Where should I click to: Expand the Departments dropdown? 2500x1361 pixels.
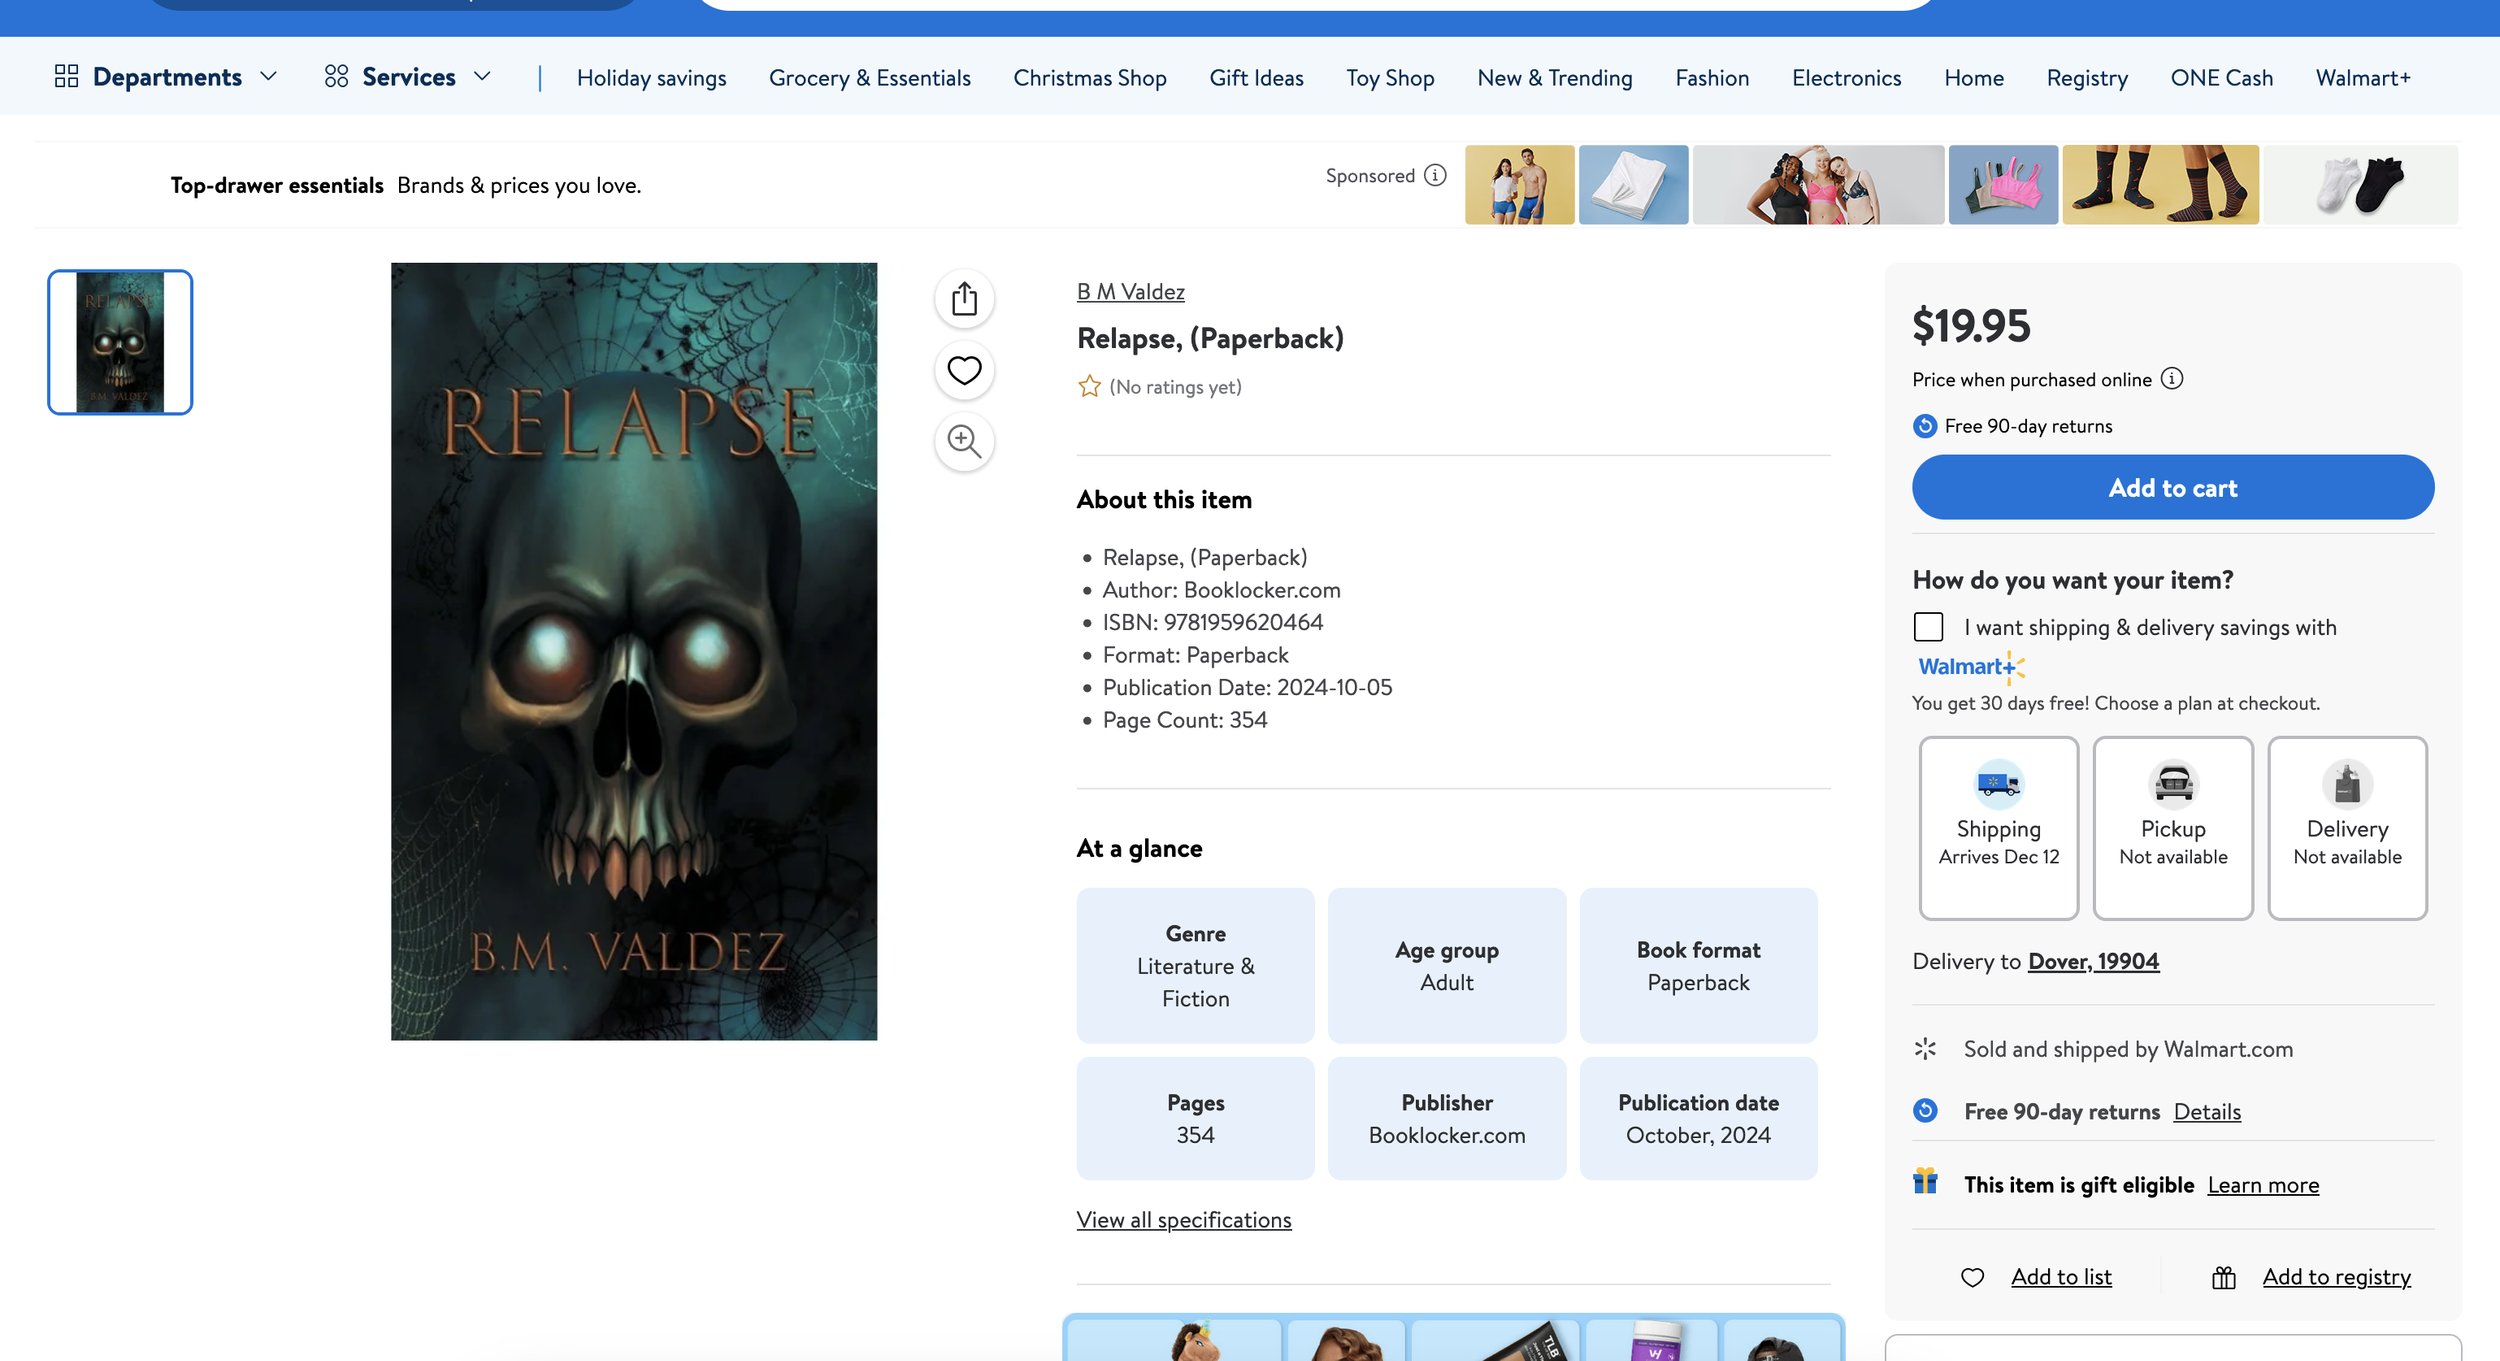pos(166,77)
